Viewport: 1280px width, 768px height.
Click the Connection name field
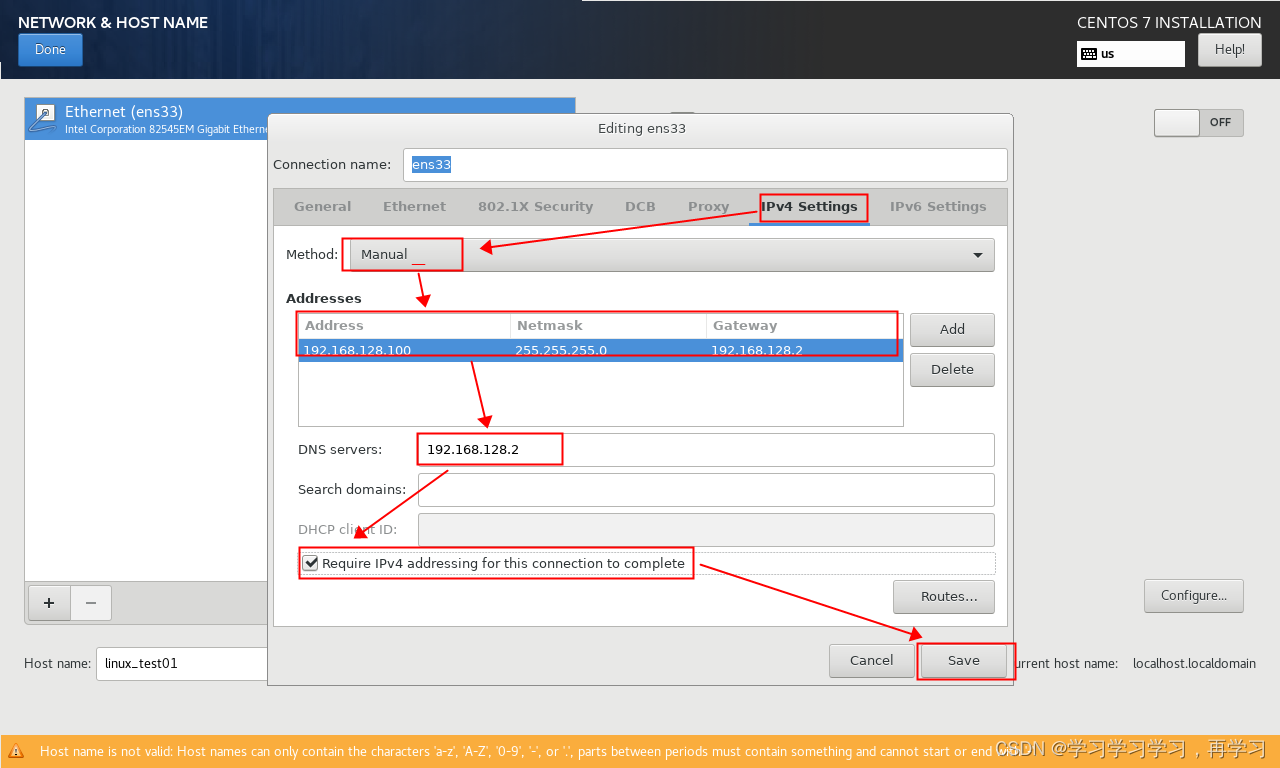coord(705,165)
